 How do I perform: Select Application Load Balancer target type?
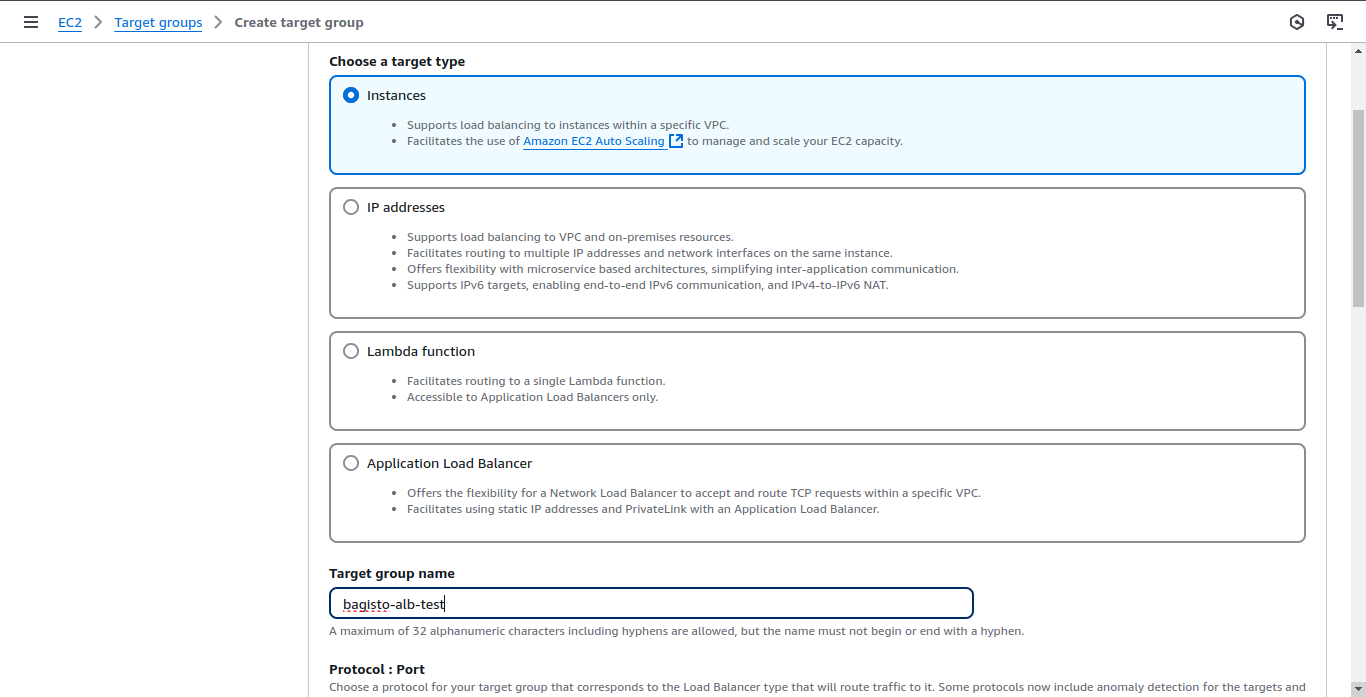click(x=351, y=464)
